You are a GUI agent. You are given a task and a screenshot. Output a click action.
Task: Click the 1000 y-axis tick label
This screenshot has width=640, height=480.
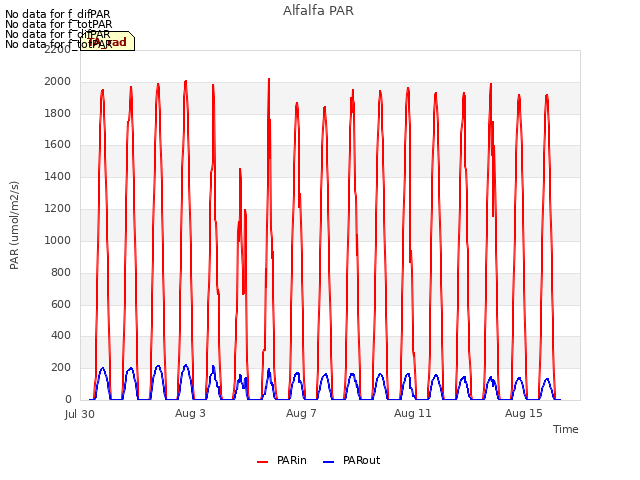[x=58, y=240]
